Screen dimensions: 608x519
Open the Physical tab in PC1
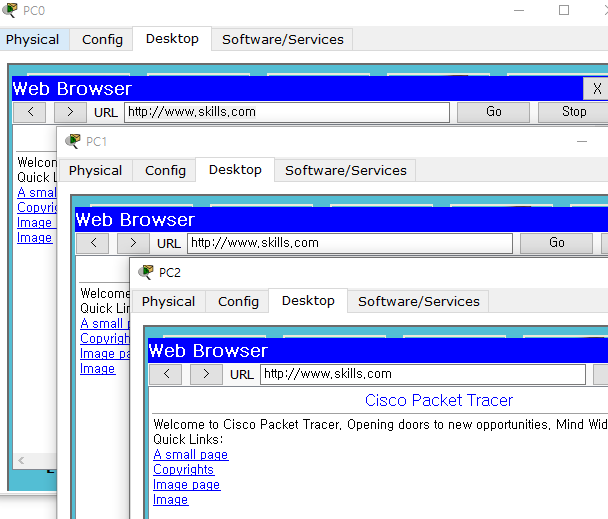click(95, 171)
